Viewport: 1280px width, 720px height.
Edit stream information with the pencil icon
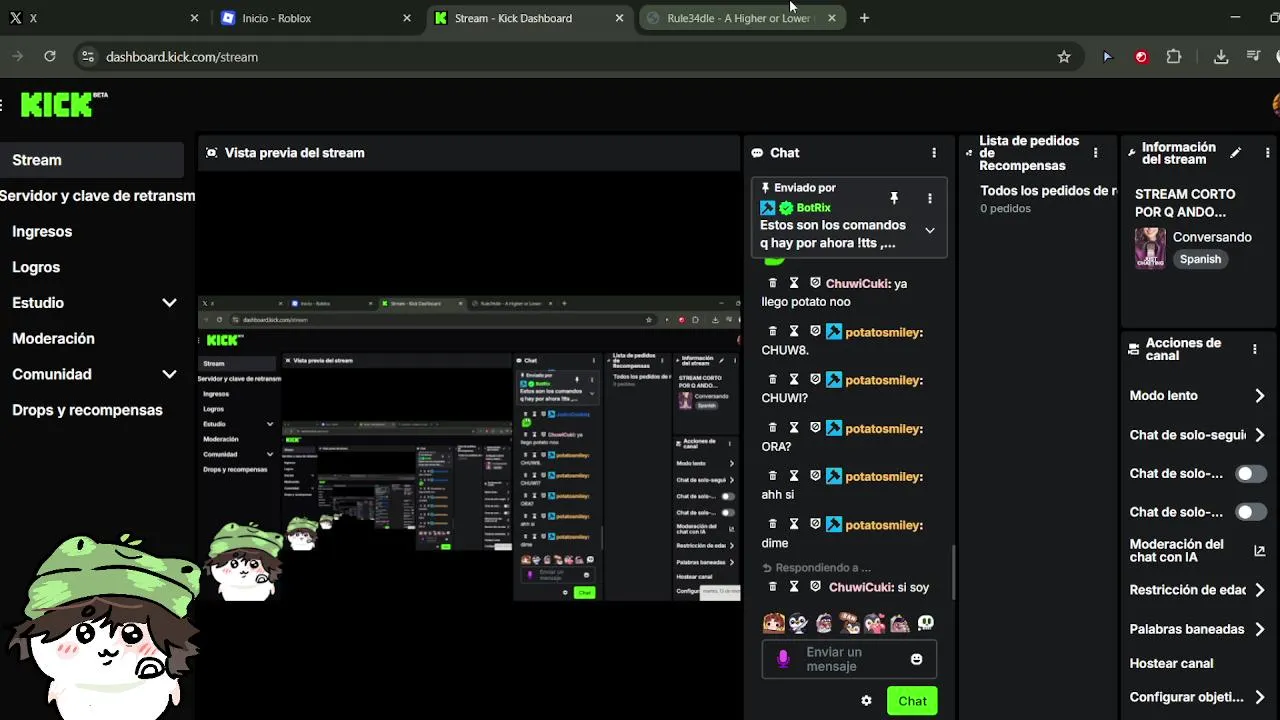(x=1235, y=153)
